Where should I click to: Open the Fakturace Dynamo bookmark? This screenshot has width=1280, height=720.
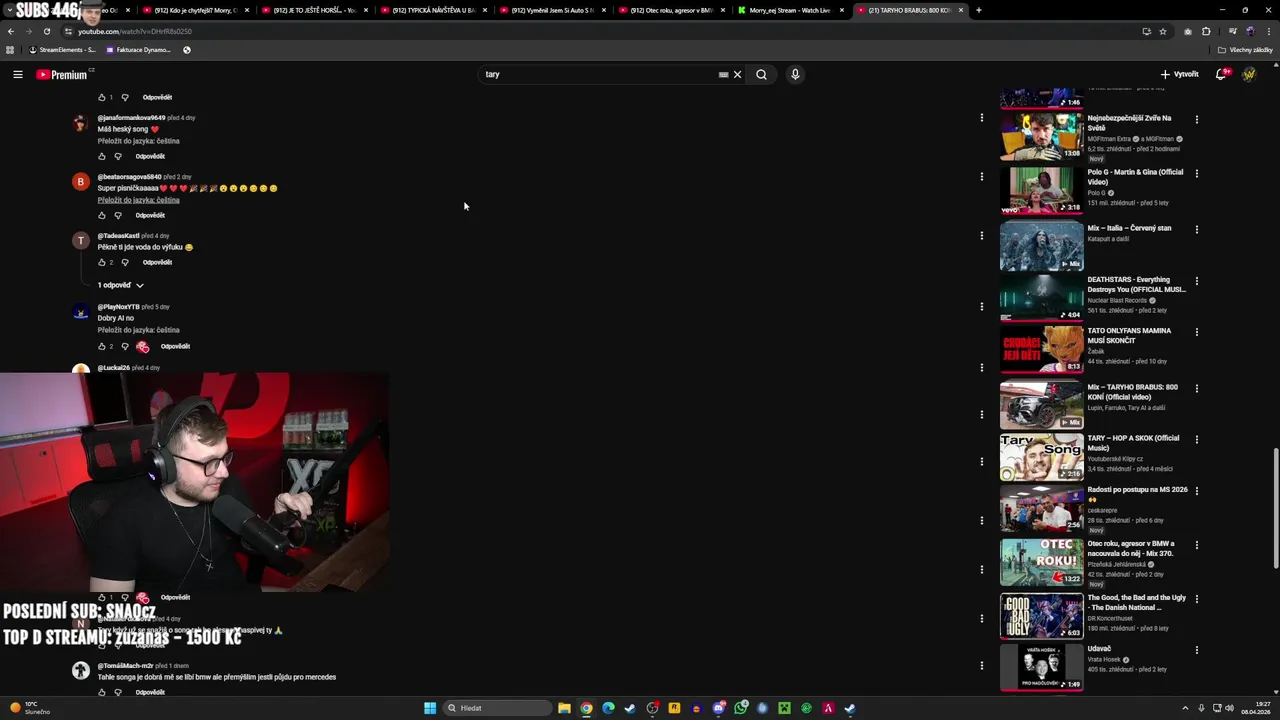coord(139,49)
